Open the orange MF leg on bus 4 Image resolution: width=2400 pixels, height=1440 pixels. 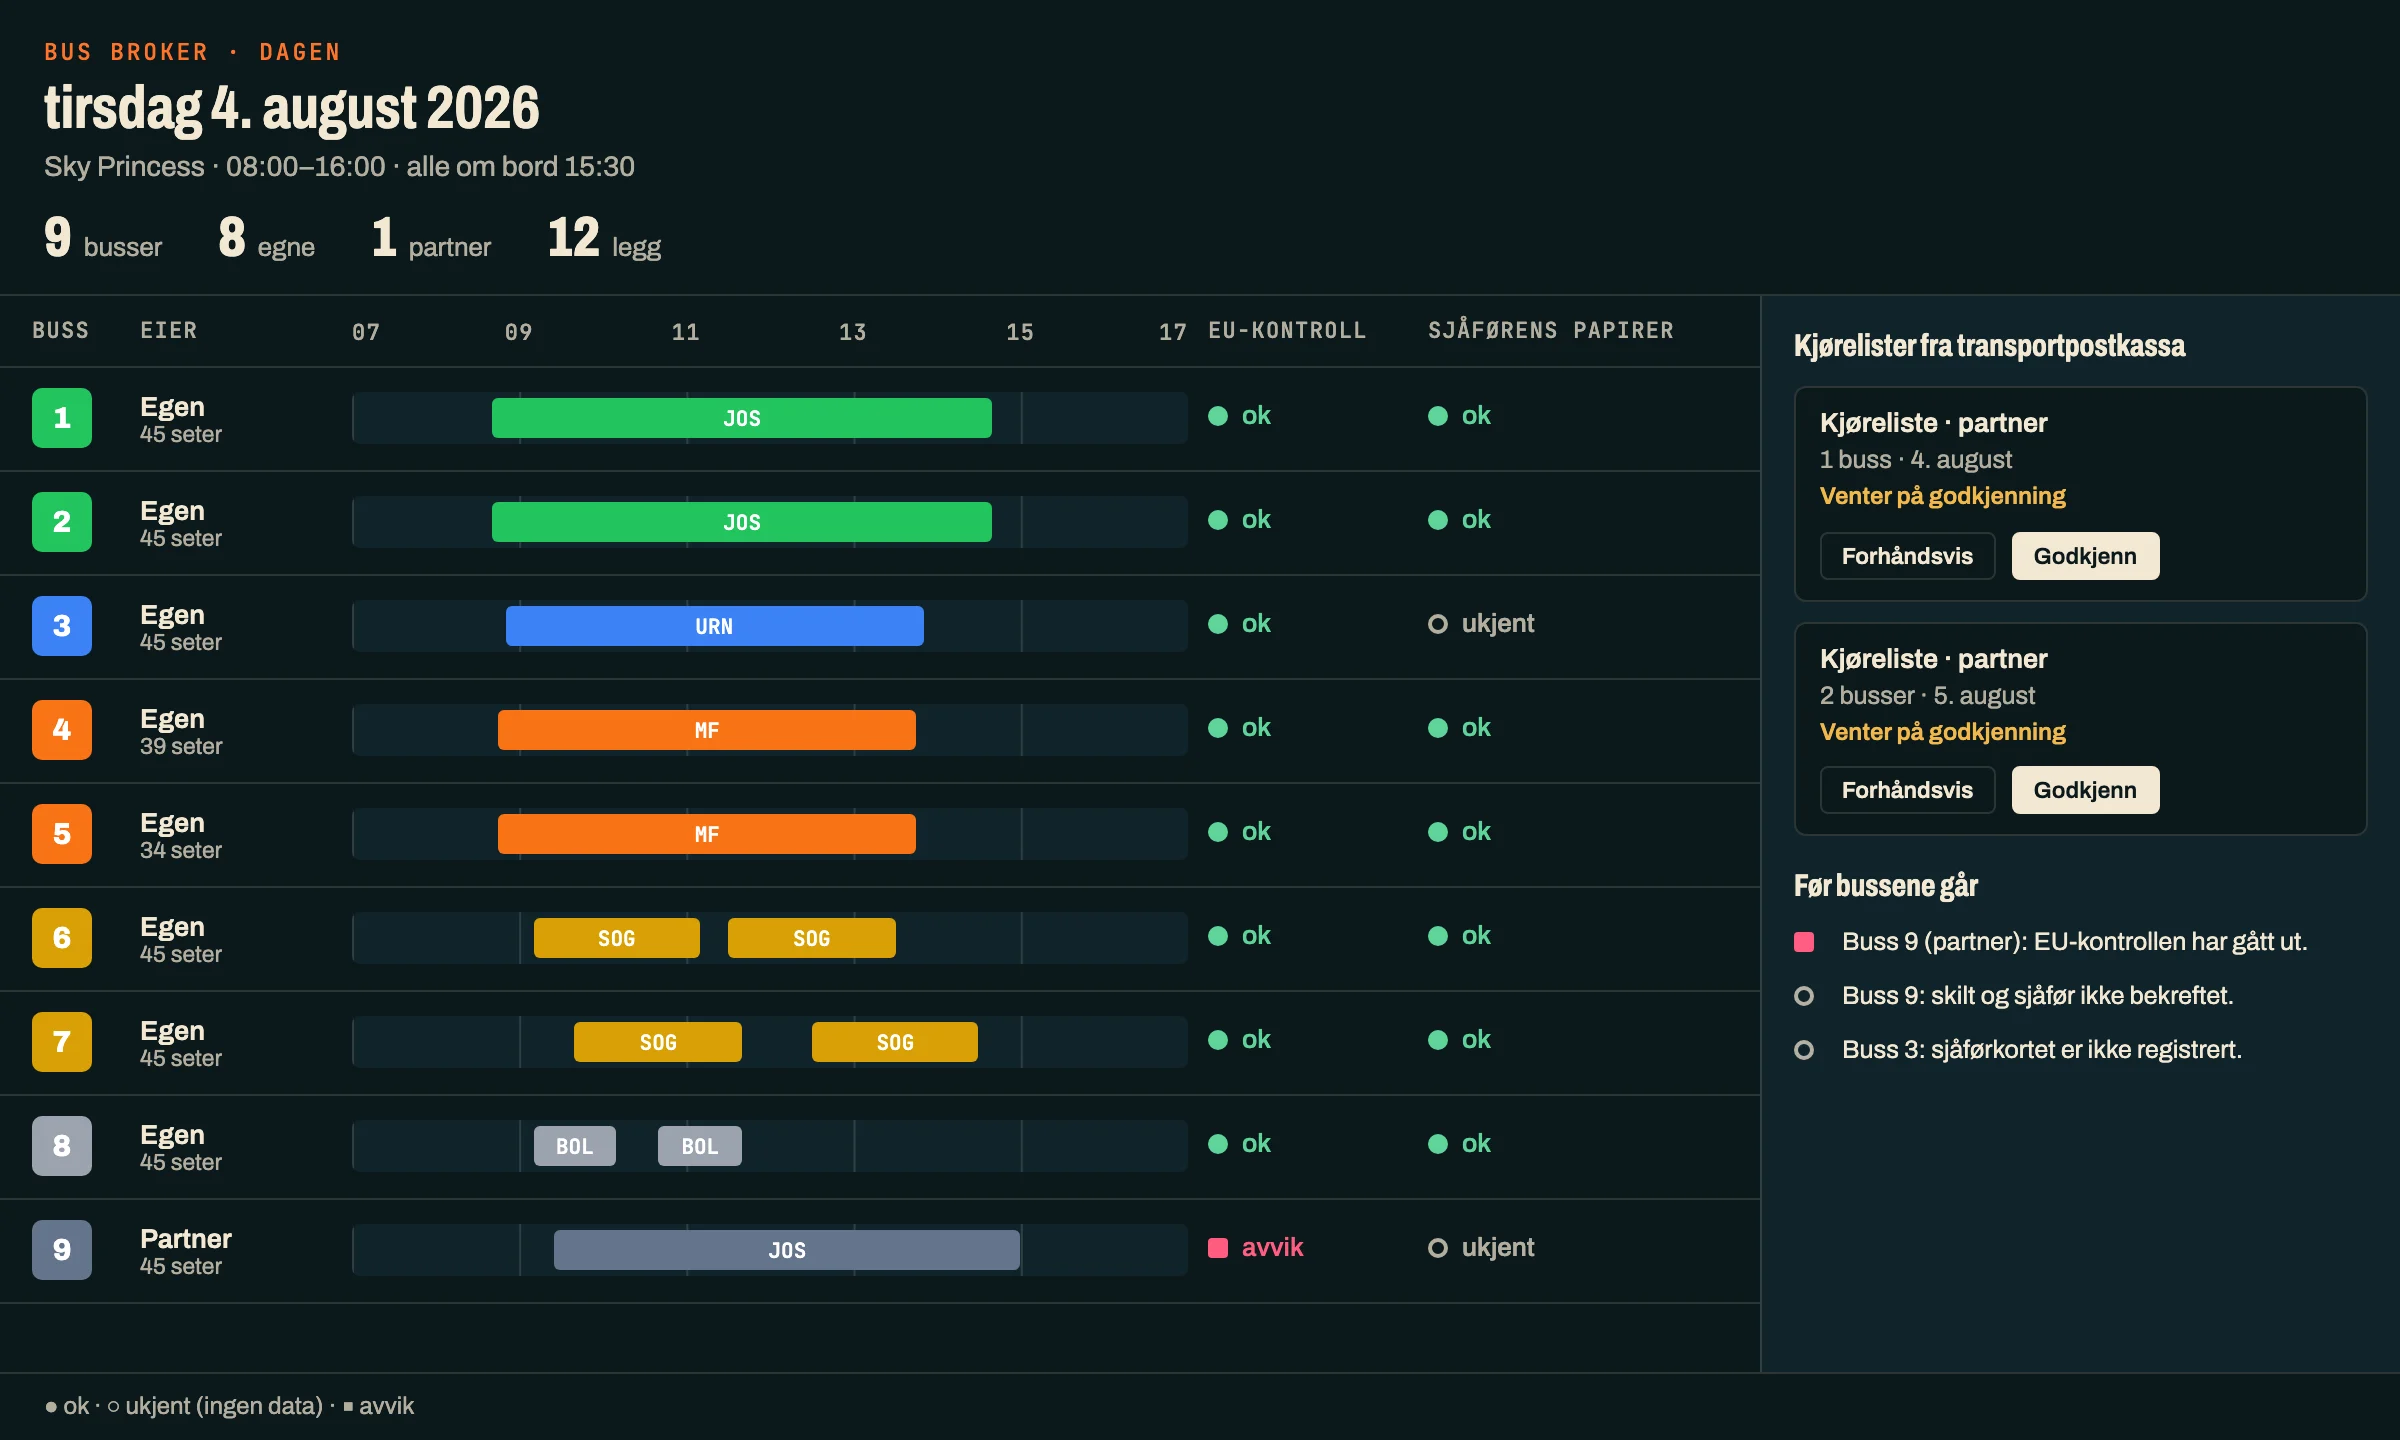click(707, 730)
